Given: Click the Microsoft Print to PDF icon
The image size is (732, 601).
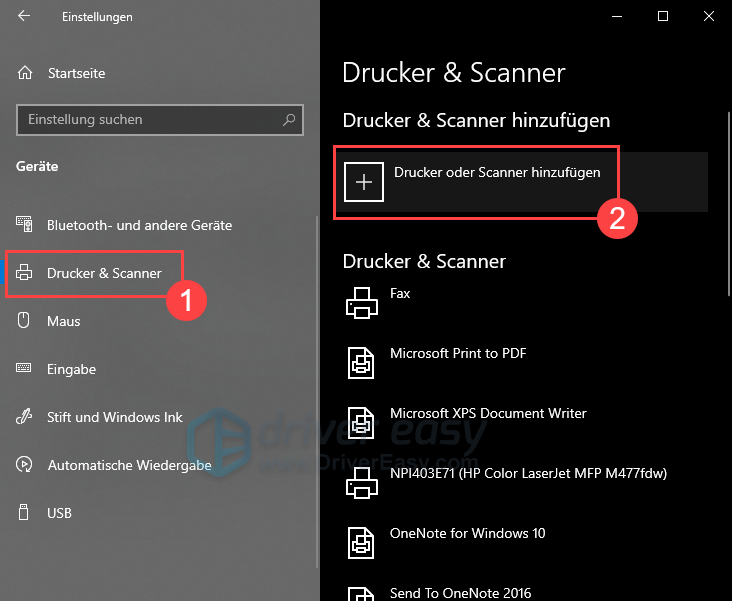Looking at the screenshot, I should [361, 363].
